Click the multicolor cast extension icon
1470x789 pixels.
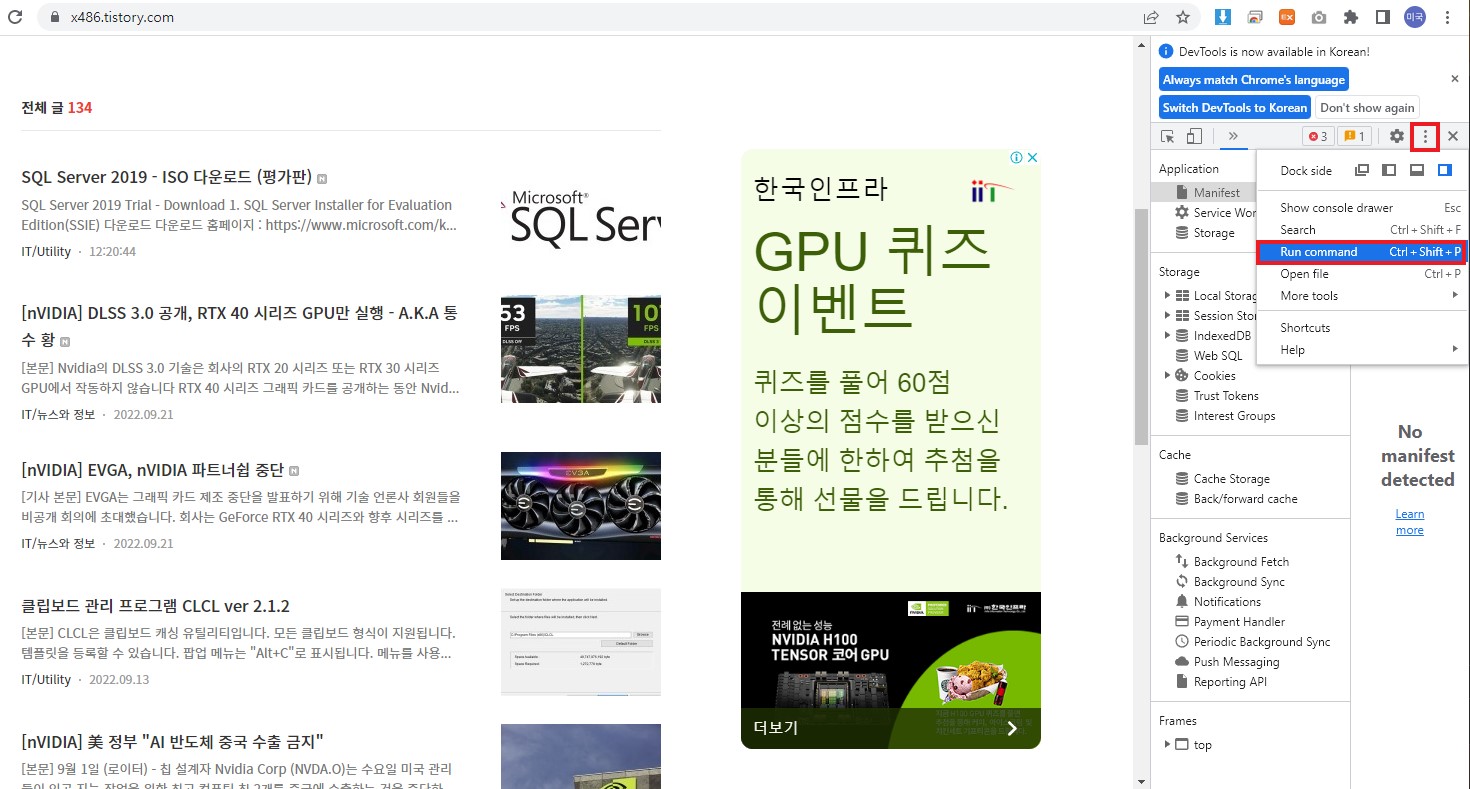pos(1255,17)
